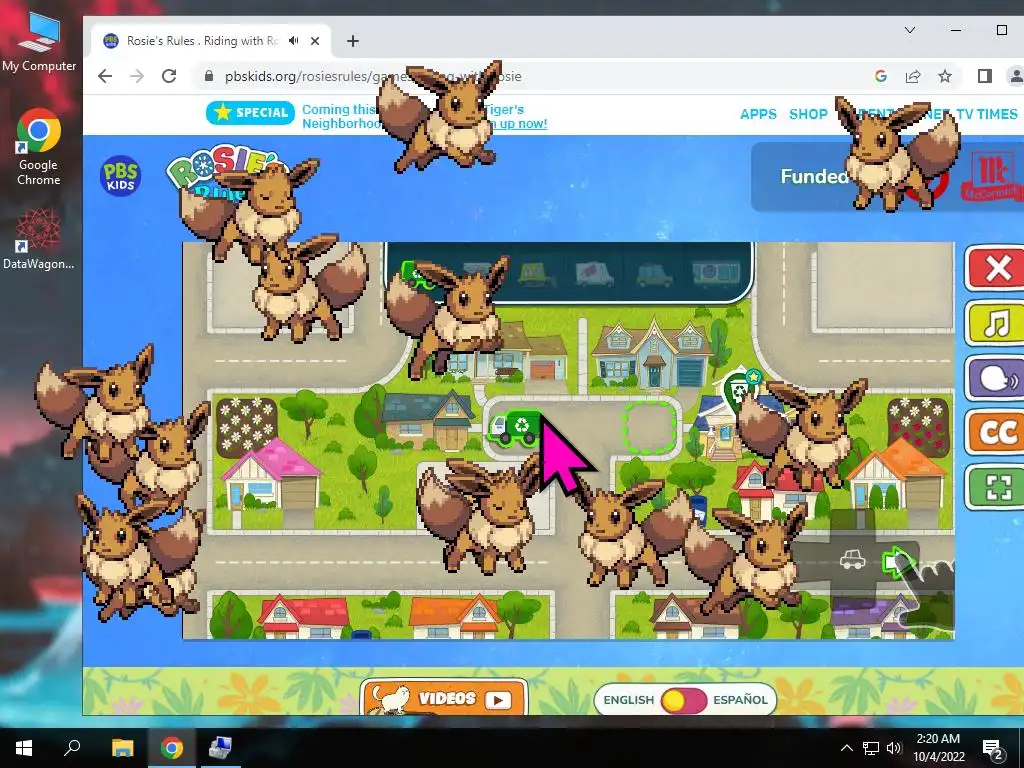The image size is (1024, 768).
Task: Select the ice cream truck vehicle in tray
Action: click(536, 274)
